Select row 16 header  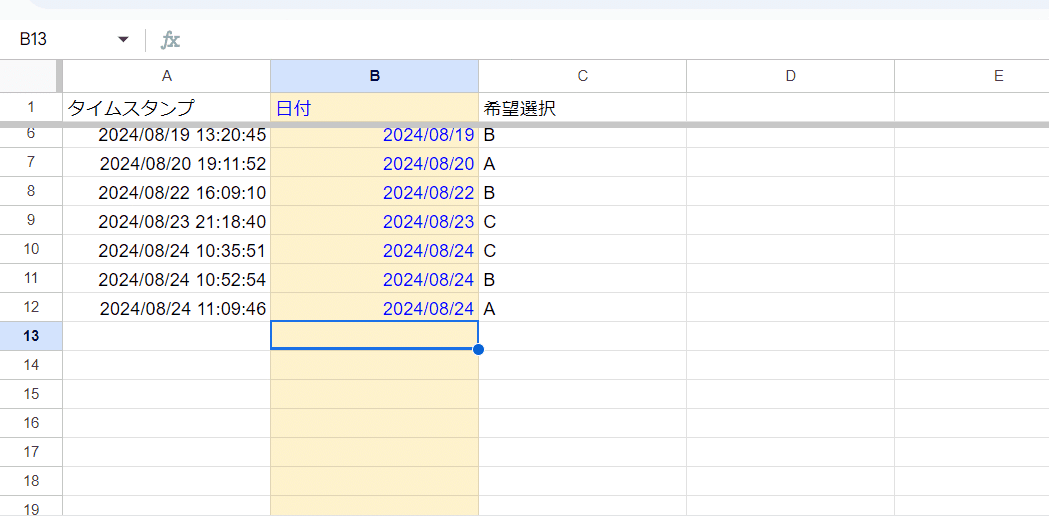[x=31, y=423]
